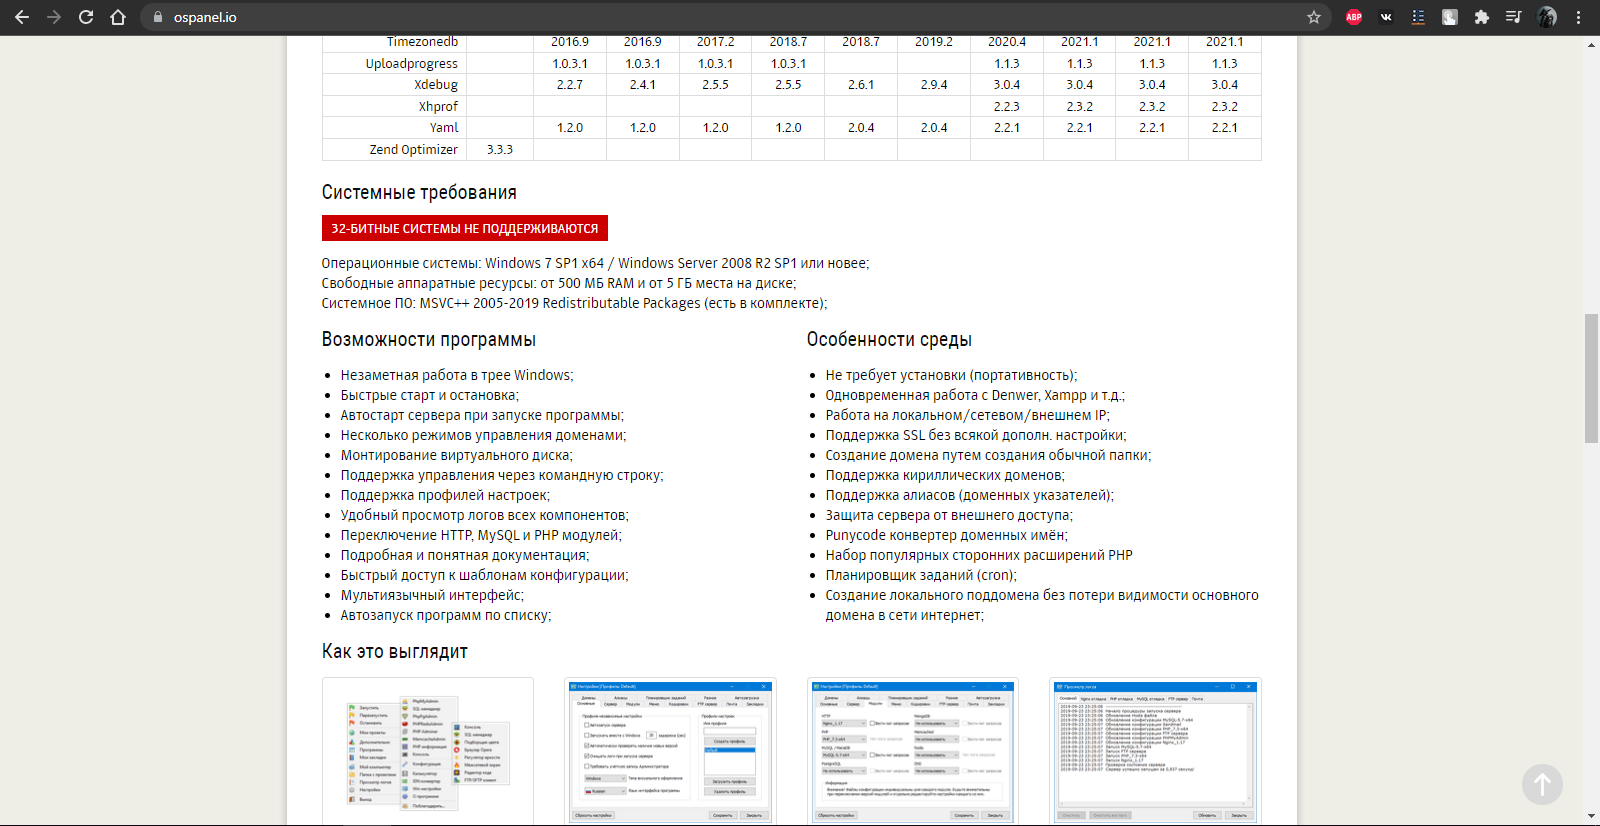Open the VK extension
This screenshot has width=1600, height=826.
tap(1386, 17)
